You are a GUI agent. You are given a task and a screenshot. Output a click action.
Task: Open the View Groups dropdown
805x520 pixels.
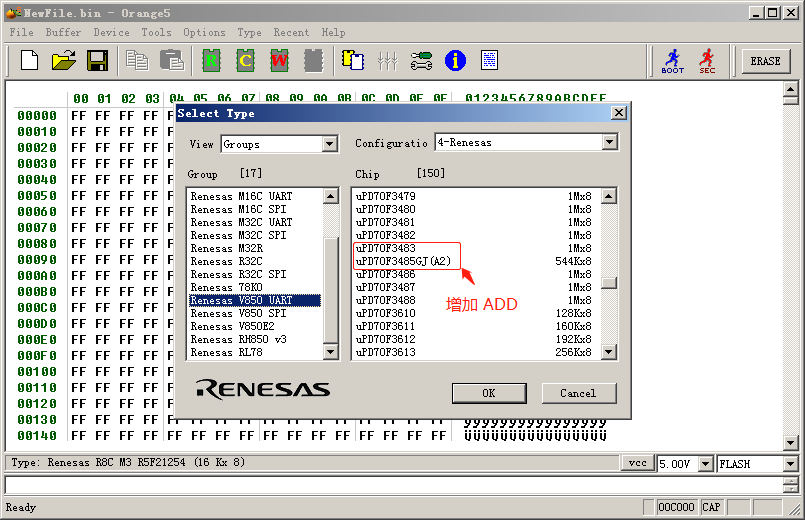[x=330, y=145]
